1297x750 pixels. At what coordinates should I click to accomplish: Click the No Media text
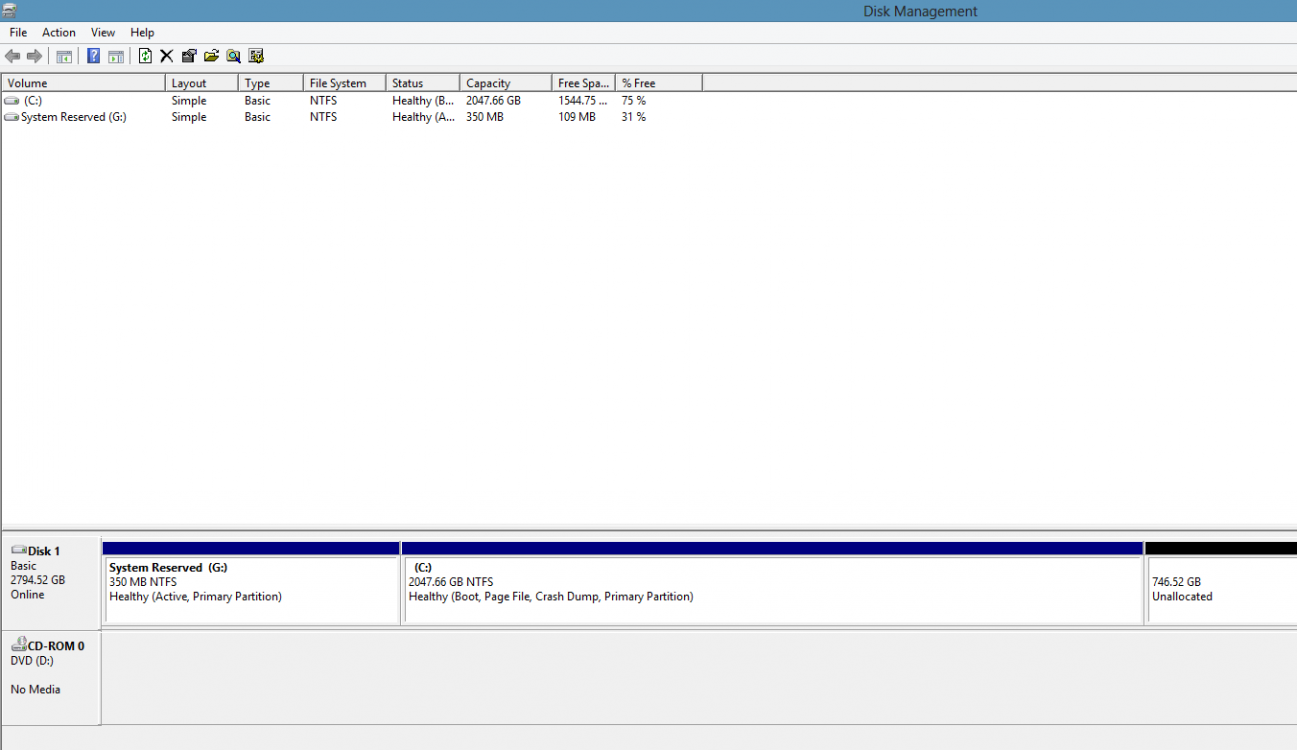point(36,689)
